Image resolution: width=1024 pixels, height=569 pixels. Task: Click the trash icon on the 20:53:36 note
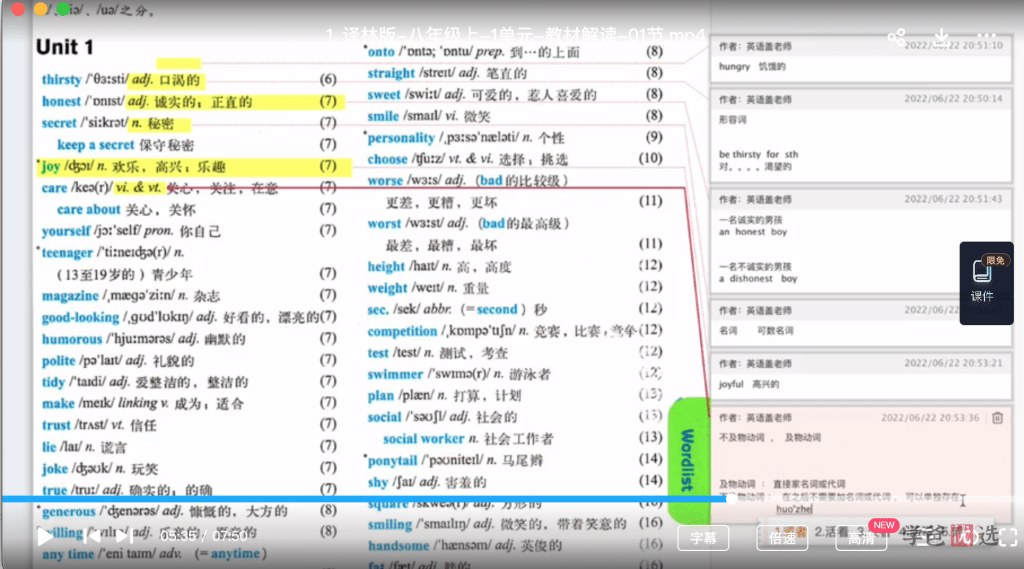997,417
